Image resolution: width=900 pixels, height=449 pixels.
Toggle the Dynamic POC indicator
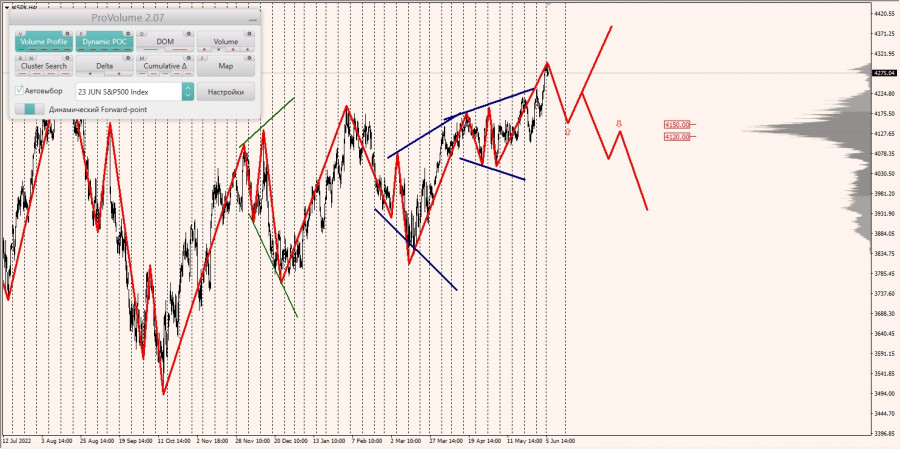[104, 42]
